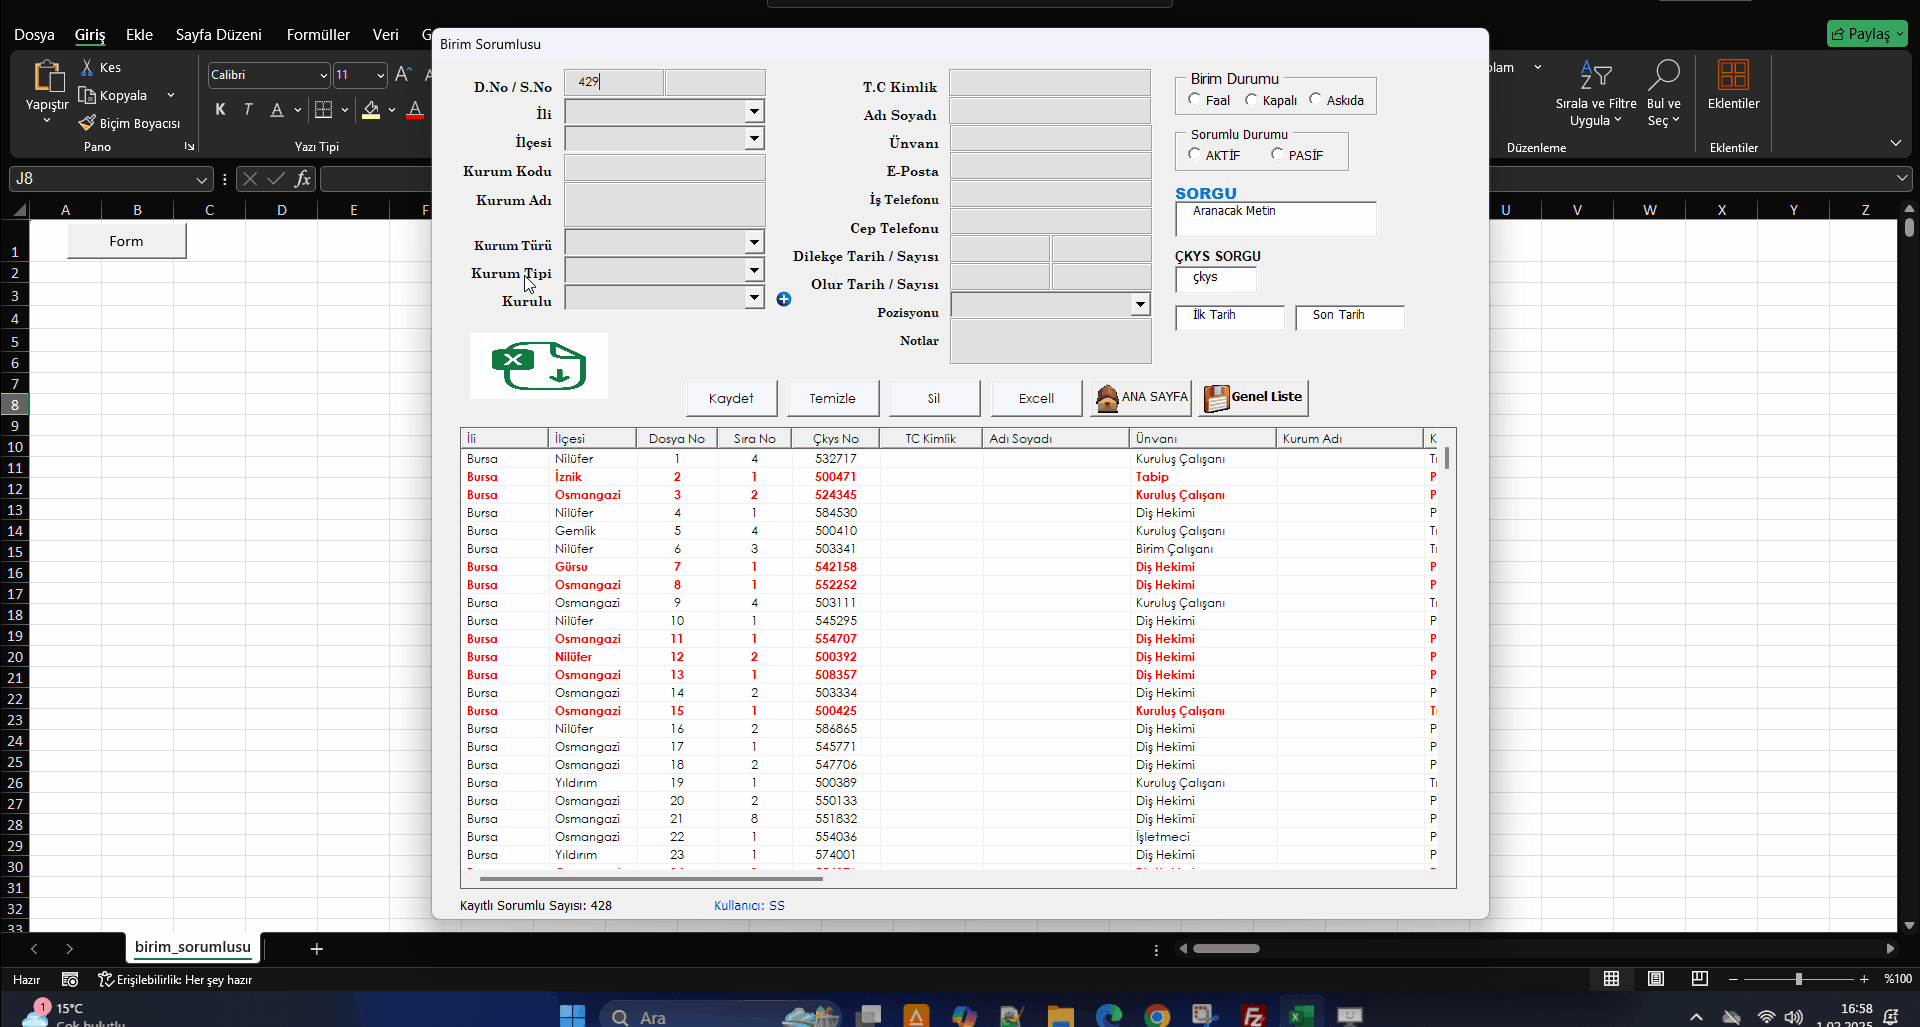Open the Calibri font name dropdown

pyautogui.click(x=323, y=75)
